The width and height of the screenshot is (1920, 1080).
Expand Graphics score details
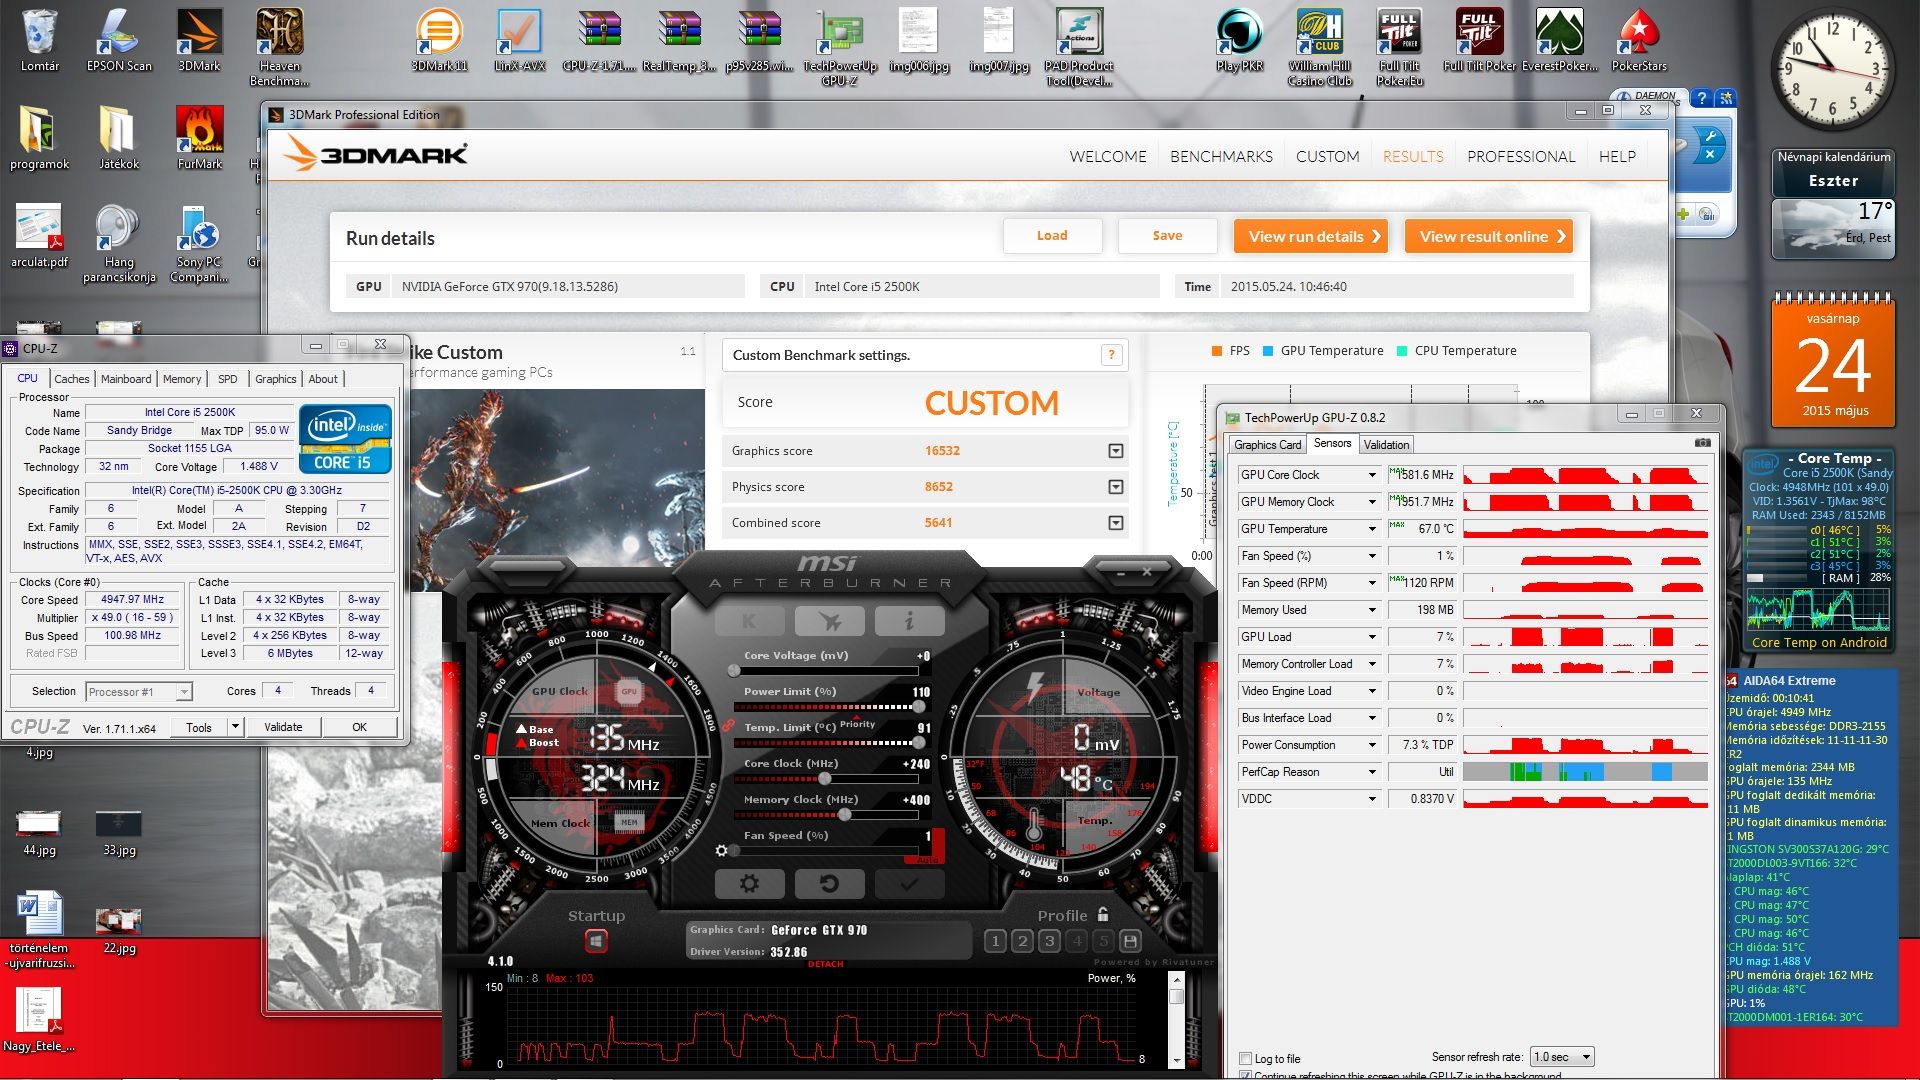pos(1115,451)
